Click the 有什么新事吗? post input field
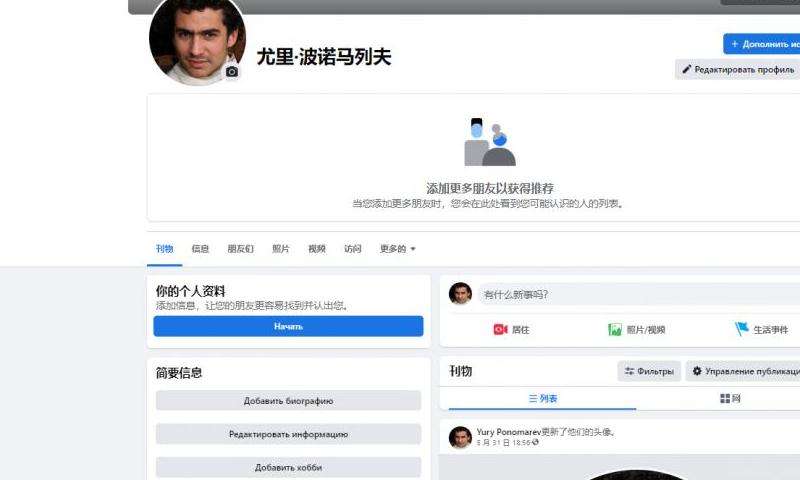This screenshot has width=800, height=480. click(x=630, y=294)
